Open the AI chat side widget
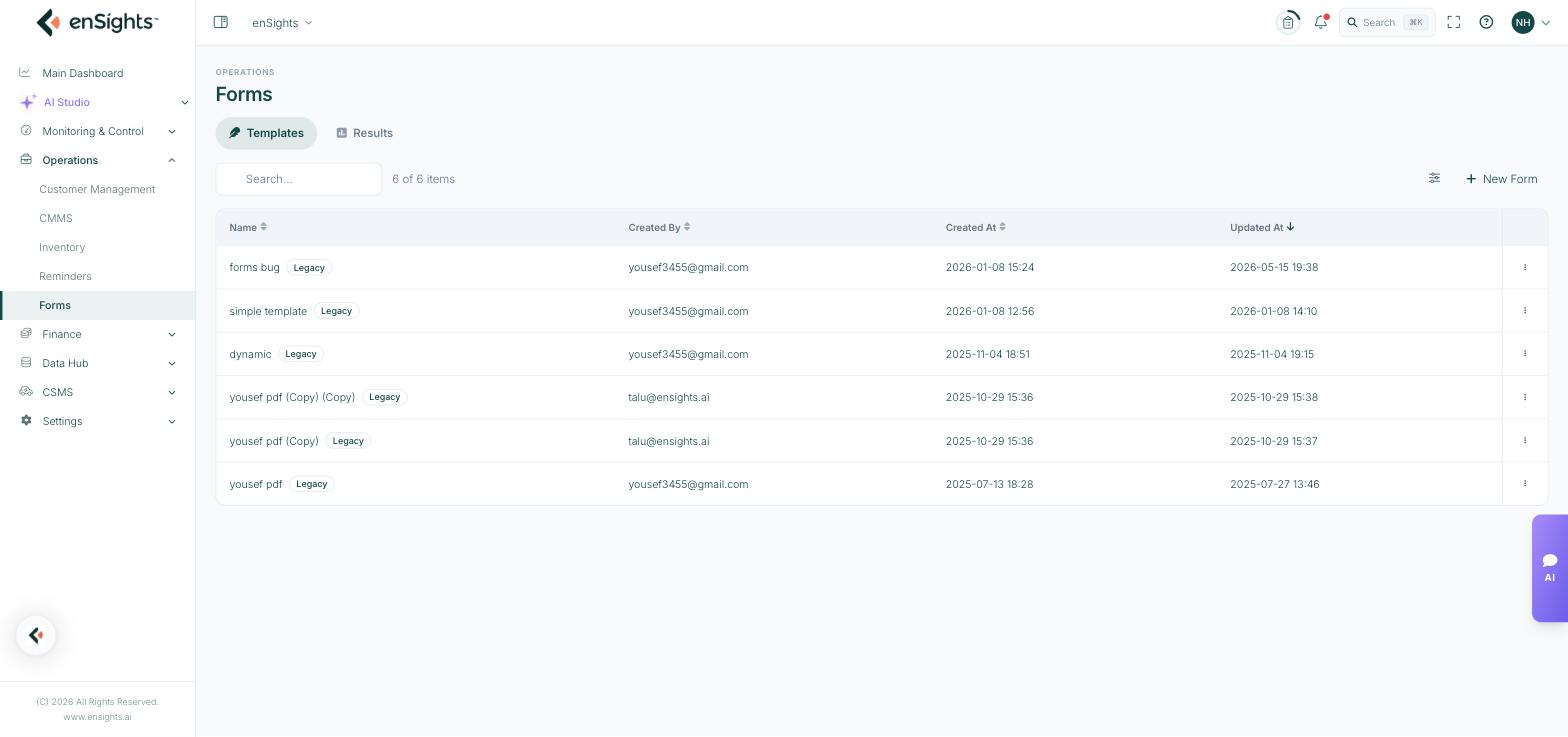The image size is (1568, 737). click(1550, 568)
